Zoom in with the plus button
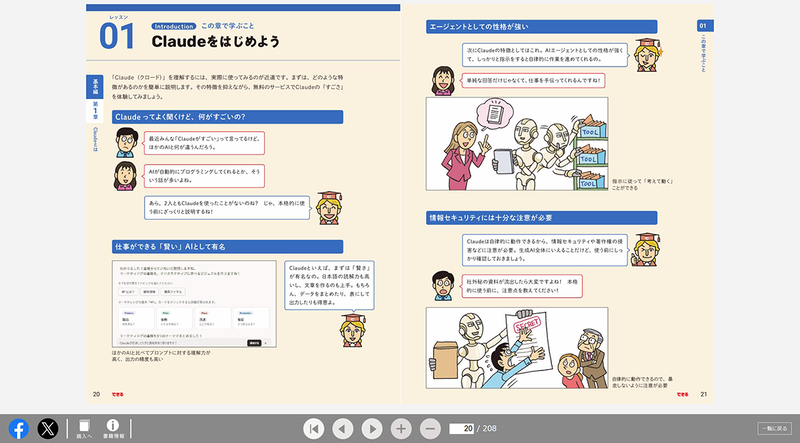This screenshot has width=800, height=443. coord(401,429)
